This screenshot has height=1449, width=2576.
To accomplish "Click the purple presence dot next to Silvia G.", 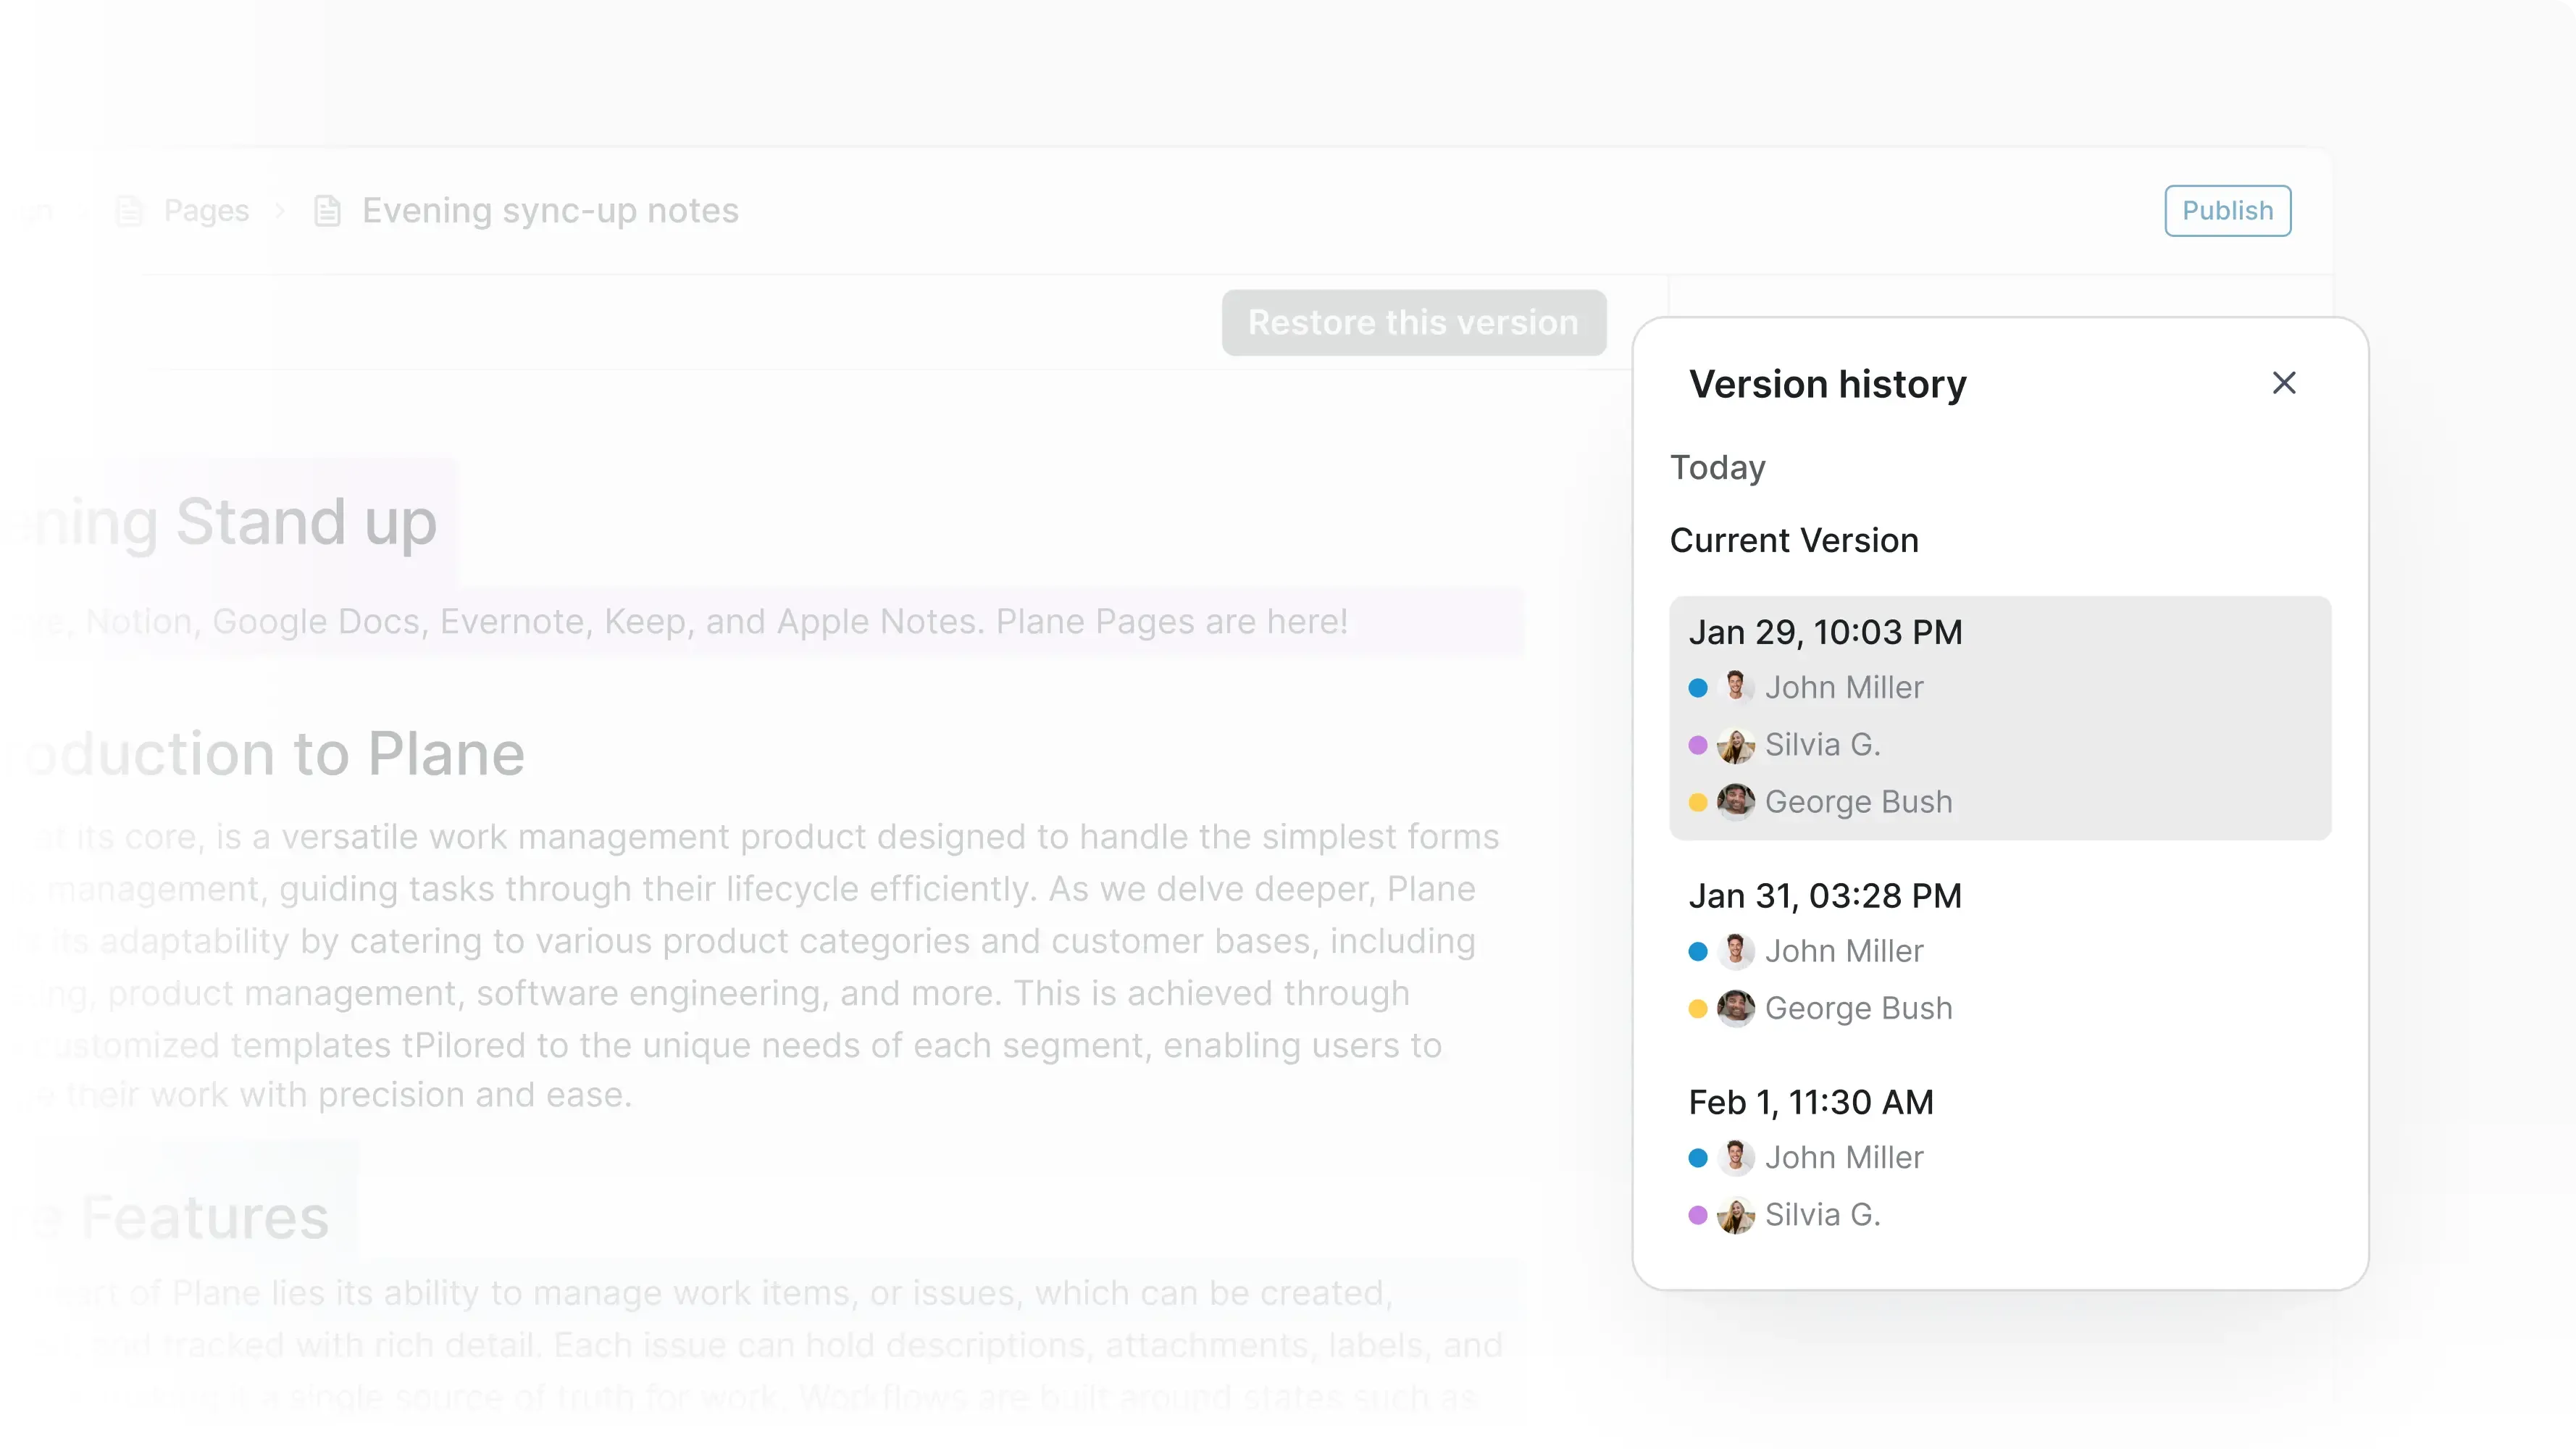I will tap(1697, 745).
